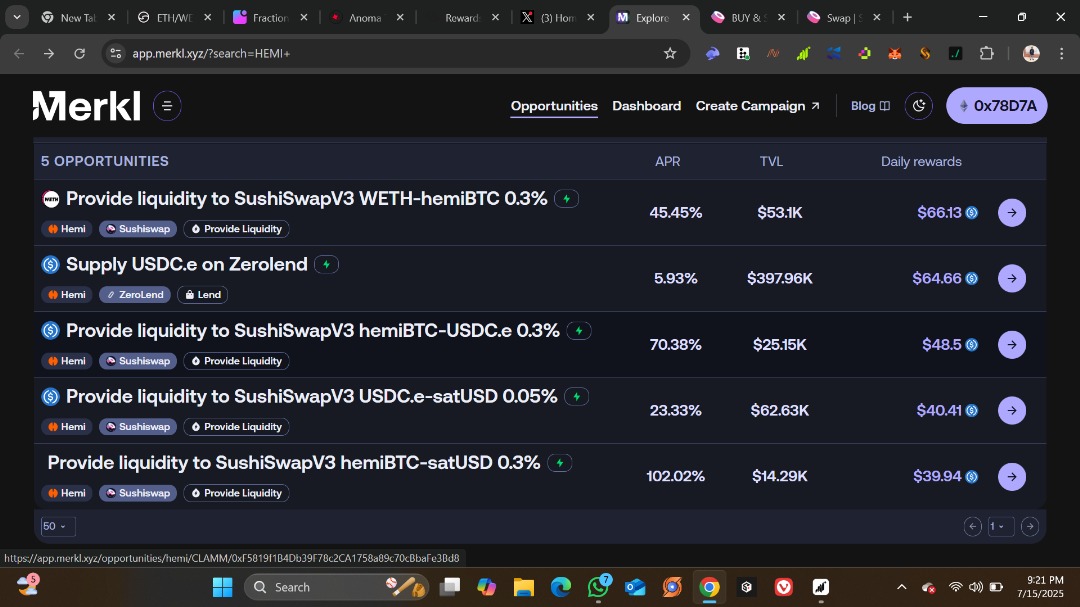Sort by Daily rewards column header
Viewport: 1080px width, 607px height.
921,161
